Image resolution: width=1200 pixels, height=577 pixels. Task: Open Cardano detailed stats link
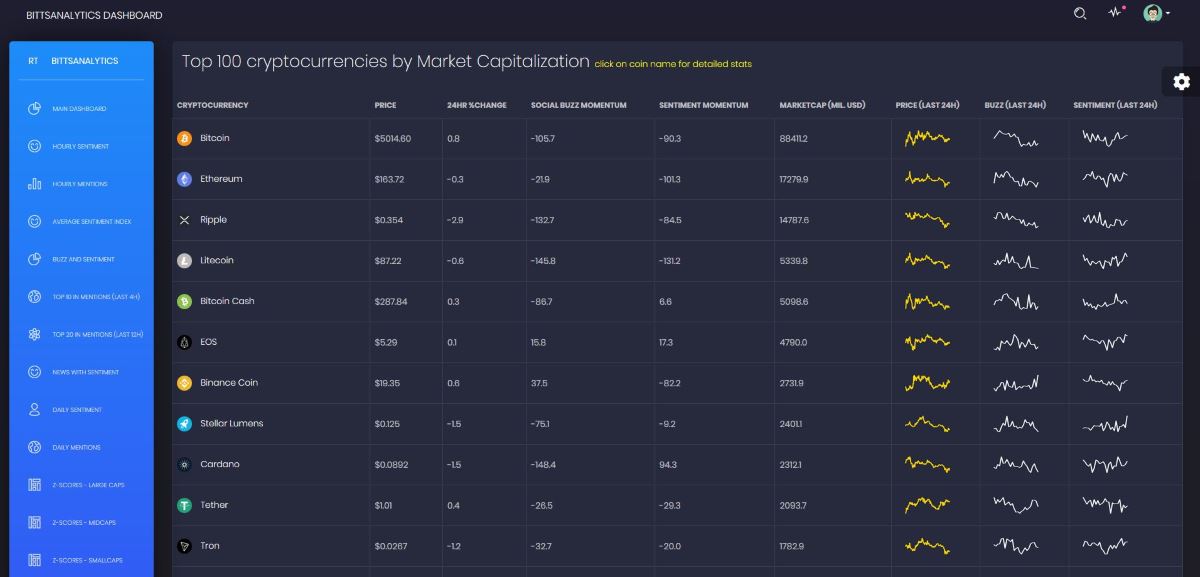[x=220, y=464]
